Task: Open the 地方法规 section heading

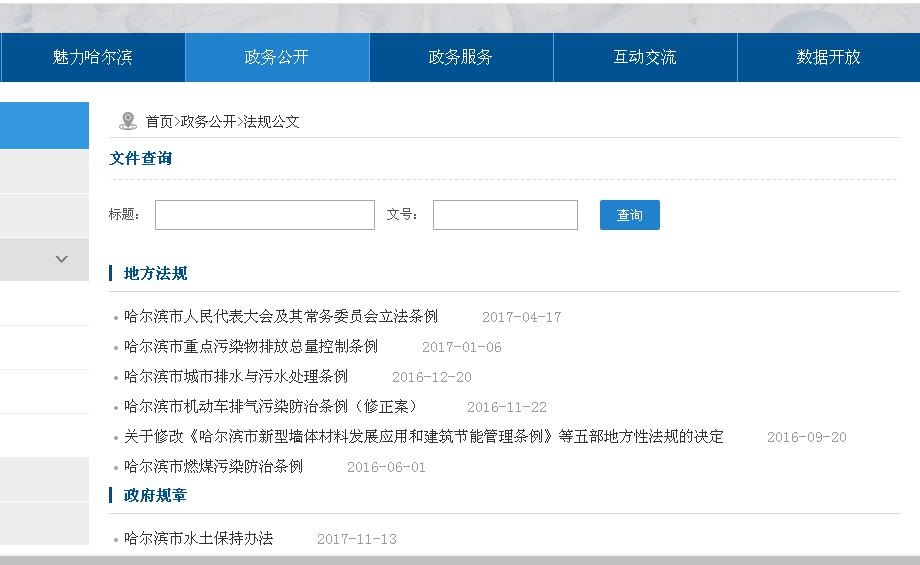Action: 155,273
